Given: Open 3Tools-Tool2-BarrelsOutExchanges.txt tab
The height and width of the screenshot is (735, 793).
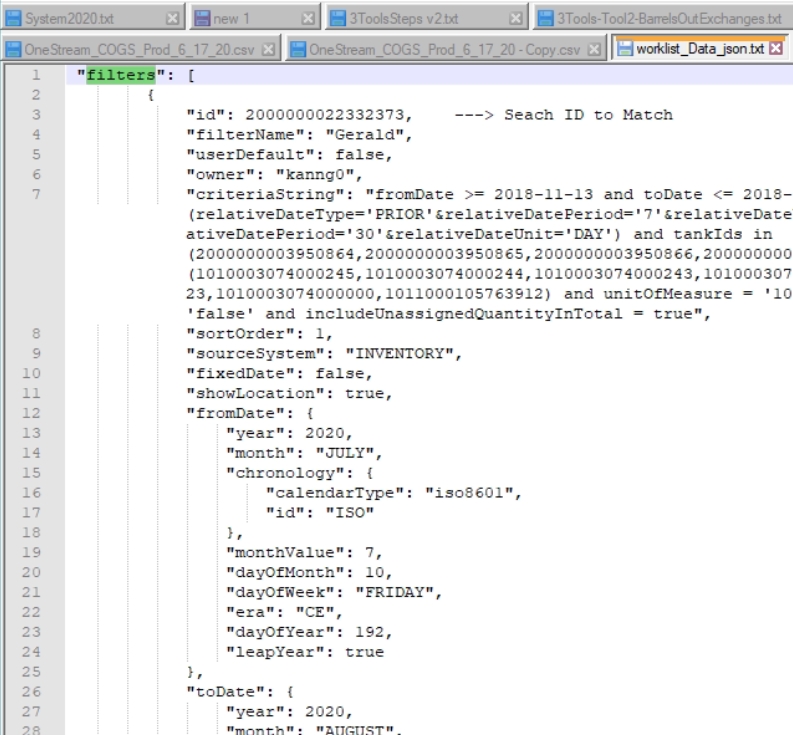Looking at the screenshot, I should pyautogui.click(x=663, y=19).
